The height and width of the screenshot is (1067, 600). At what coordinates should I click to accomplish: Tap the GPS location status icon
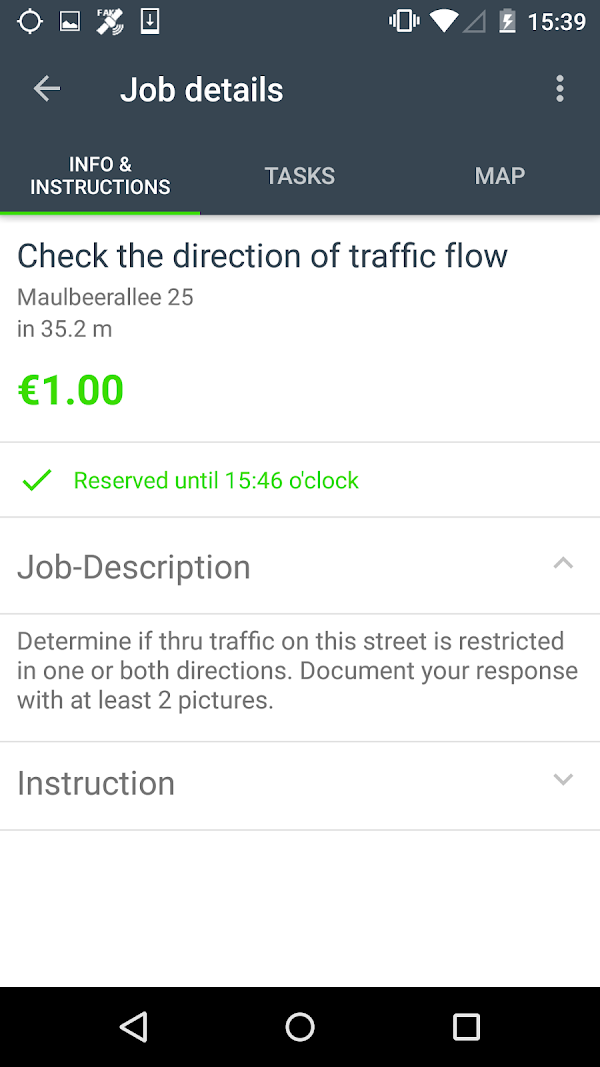point(30,21)
